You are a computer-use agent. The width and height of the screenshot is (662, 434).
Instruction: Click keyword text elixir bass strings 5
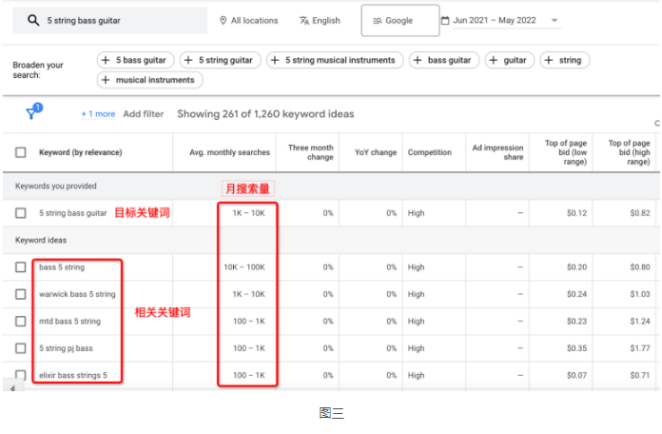[73, 375]
